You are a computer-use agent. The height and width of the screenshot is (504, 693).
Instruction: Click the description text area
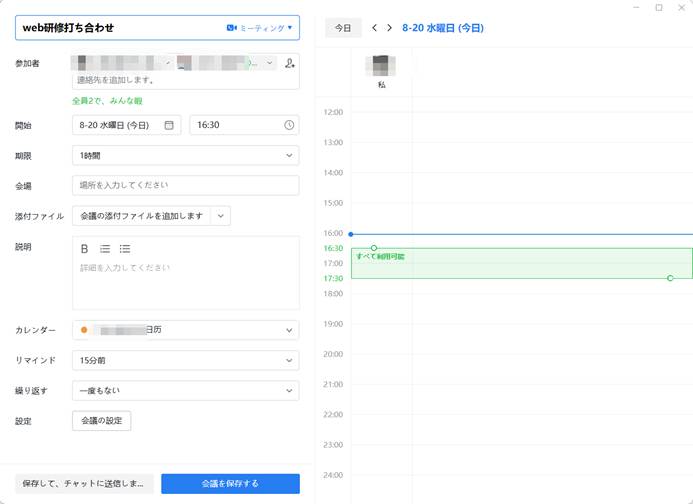[x=186, y=283]
